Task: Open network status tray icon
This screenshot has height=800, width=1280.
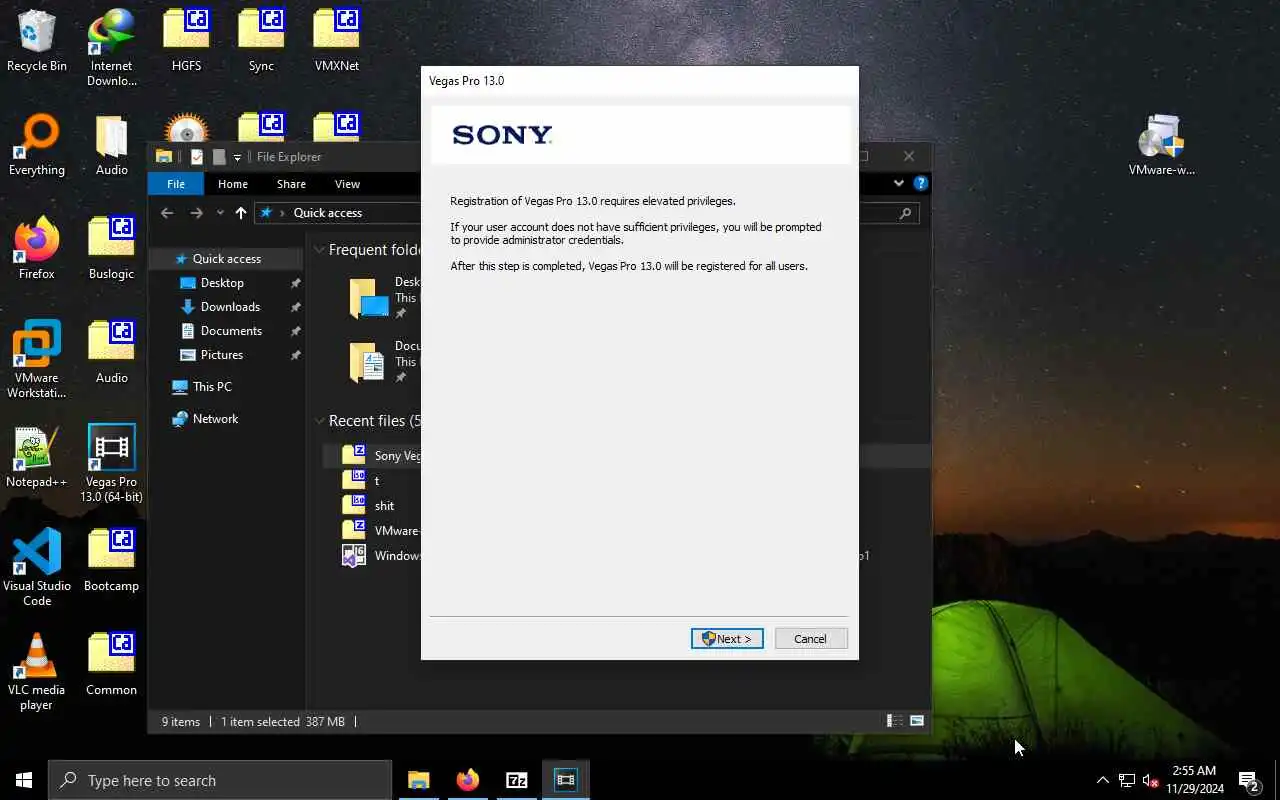Action: pyautogui.click(x=1127, y=780)
